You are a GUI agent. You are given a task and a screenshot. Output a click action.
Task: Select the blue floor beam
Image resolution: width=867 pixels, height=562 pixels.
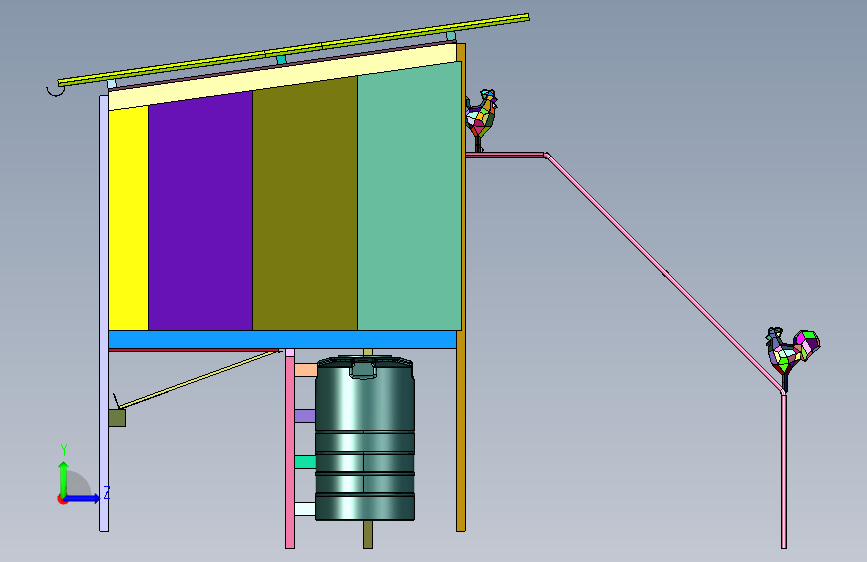coord(283,340)
